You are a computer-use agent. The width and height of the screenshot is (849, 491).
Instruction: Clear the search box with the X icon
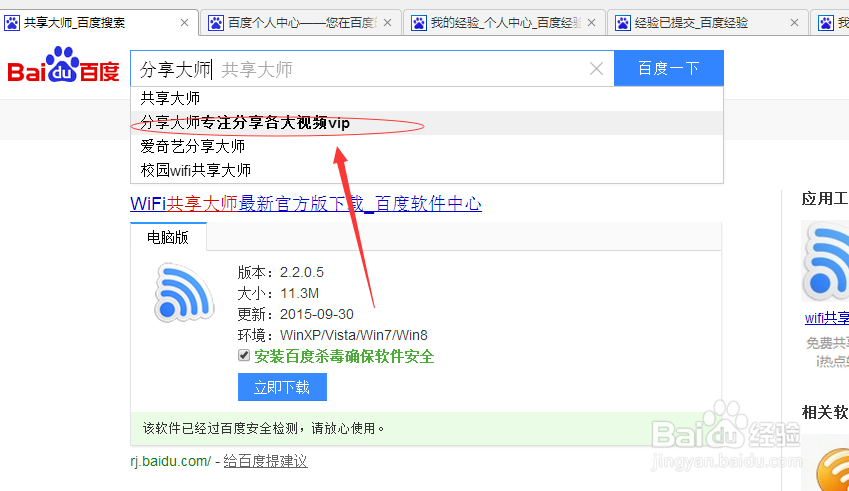pos(596,69)
